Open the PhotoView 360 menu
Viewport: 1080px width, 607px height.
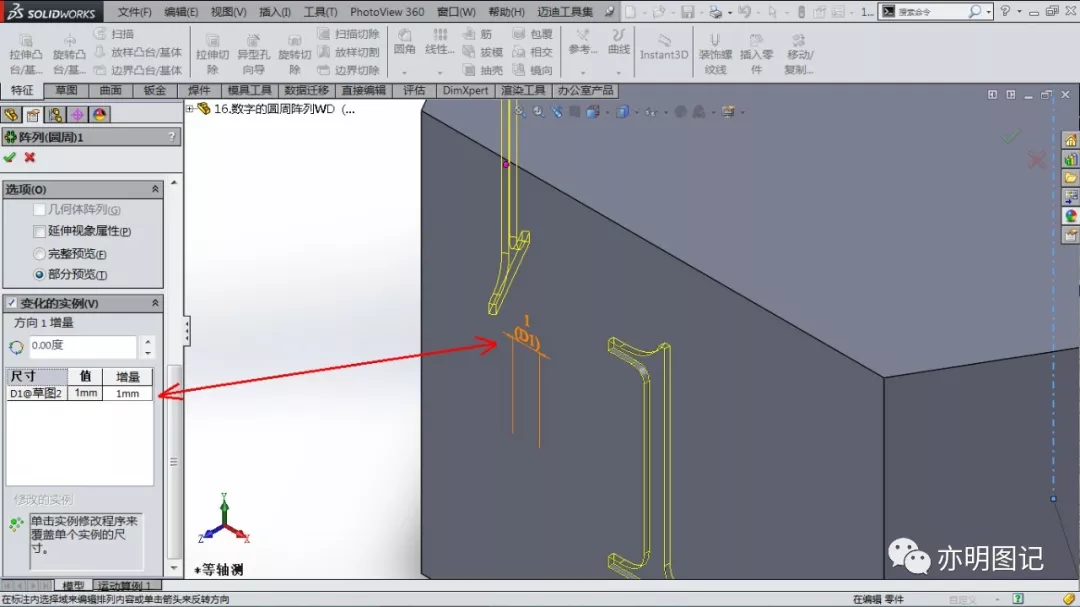387,12
